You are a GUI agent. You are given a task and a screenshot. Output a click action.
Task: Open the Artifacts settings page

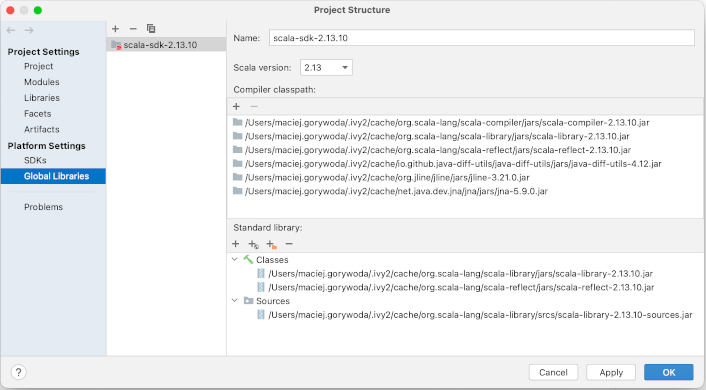(41, 129)
